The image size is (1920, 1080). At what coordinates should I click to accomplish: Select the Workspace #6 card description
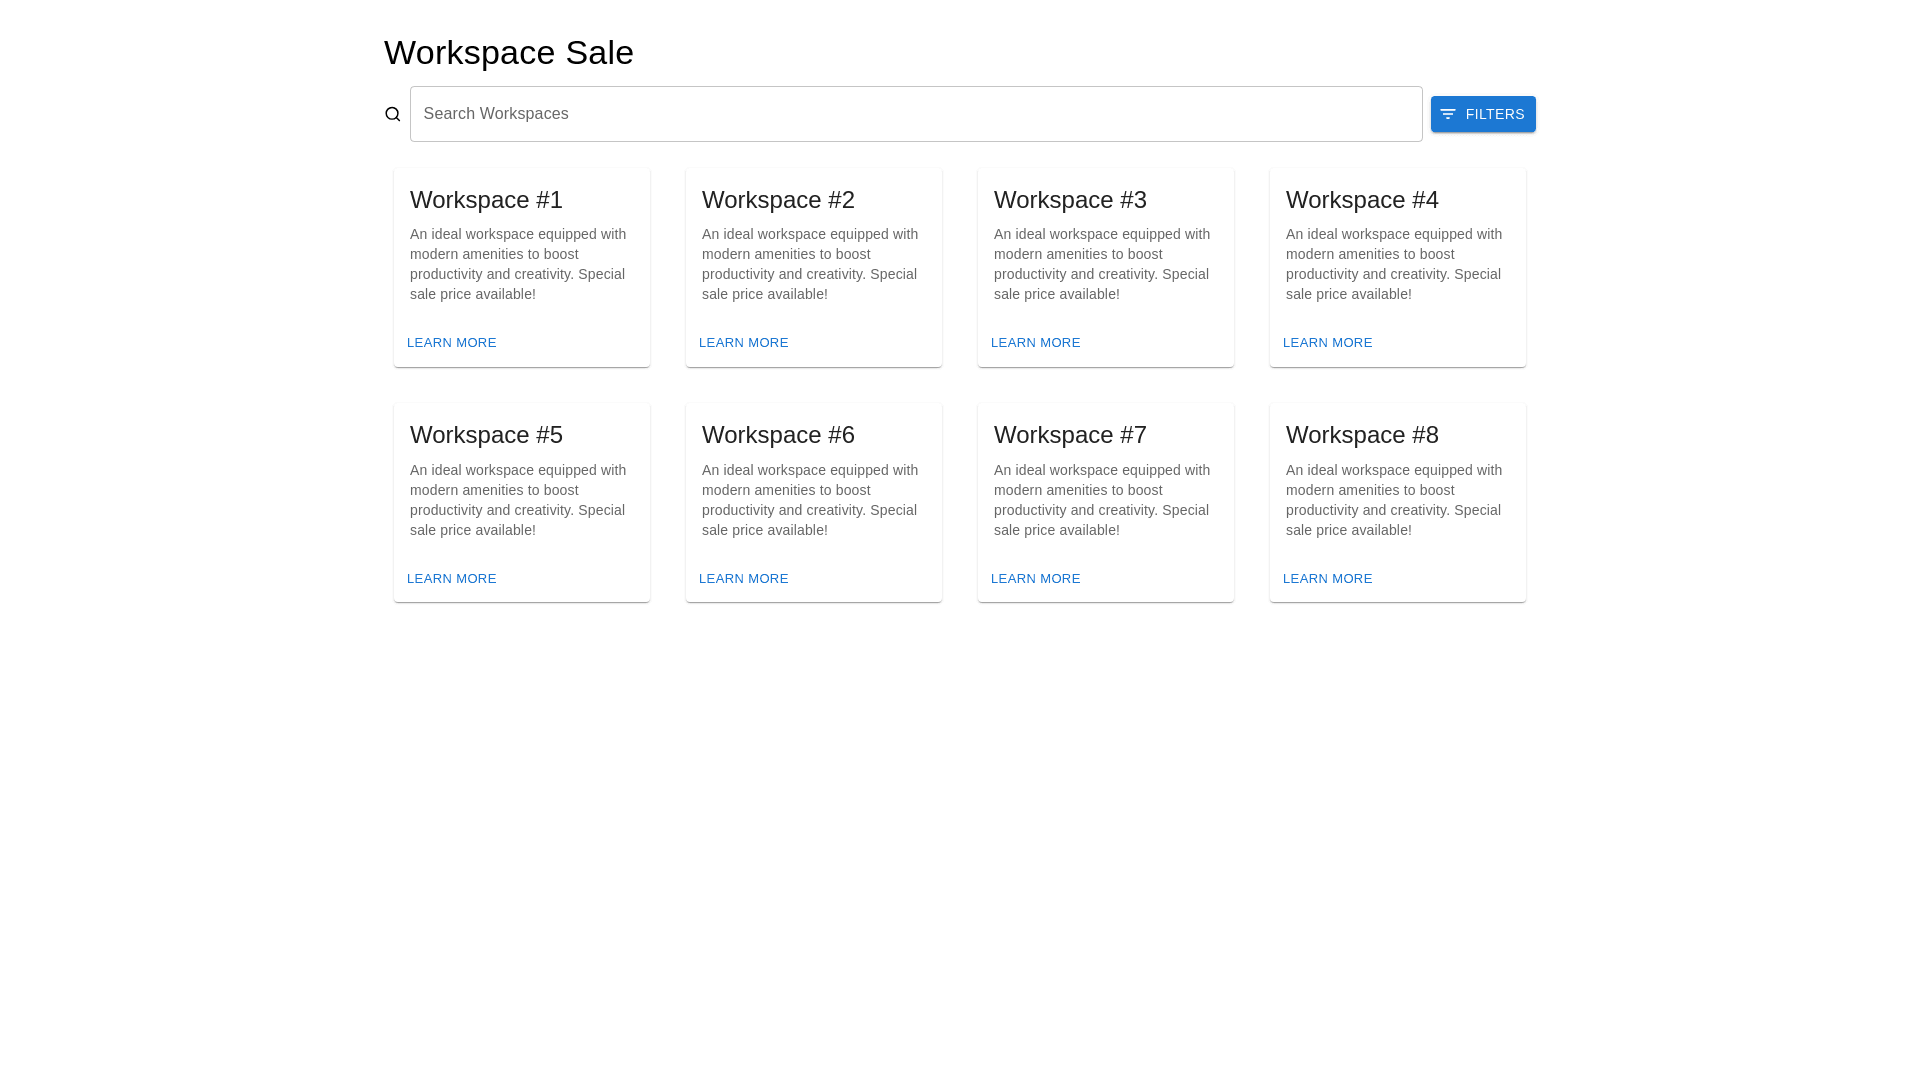point(810,500)
